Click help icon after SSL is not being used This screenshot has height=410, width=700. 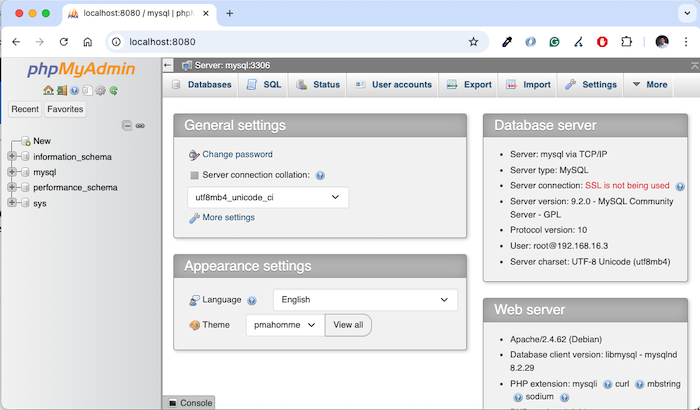tap(680, 186)
